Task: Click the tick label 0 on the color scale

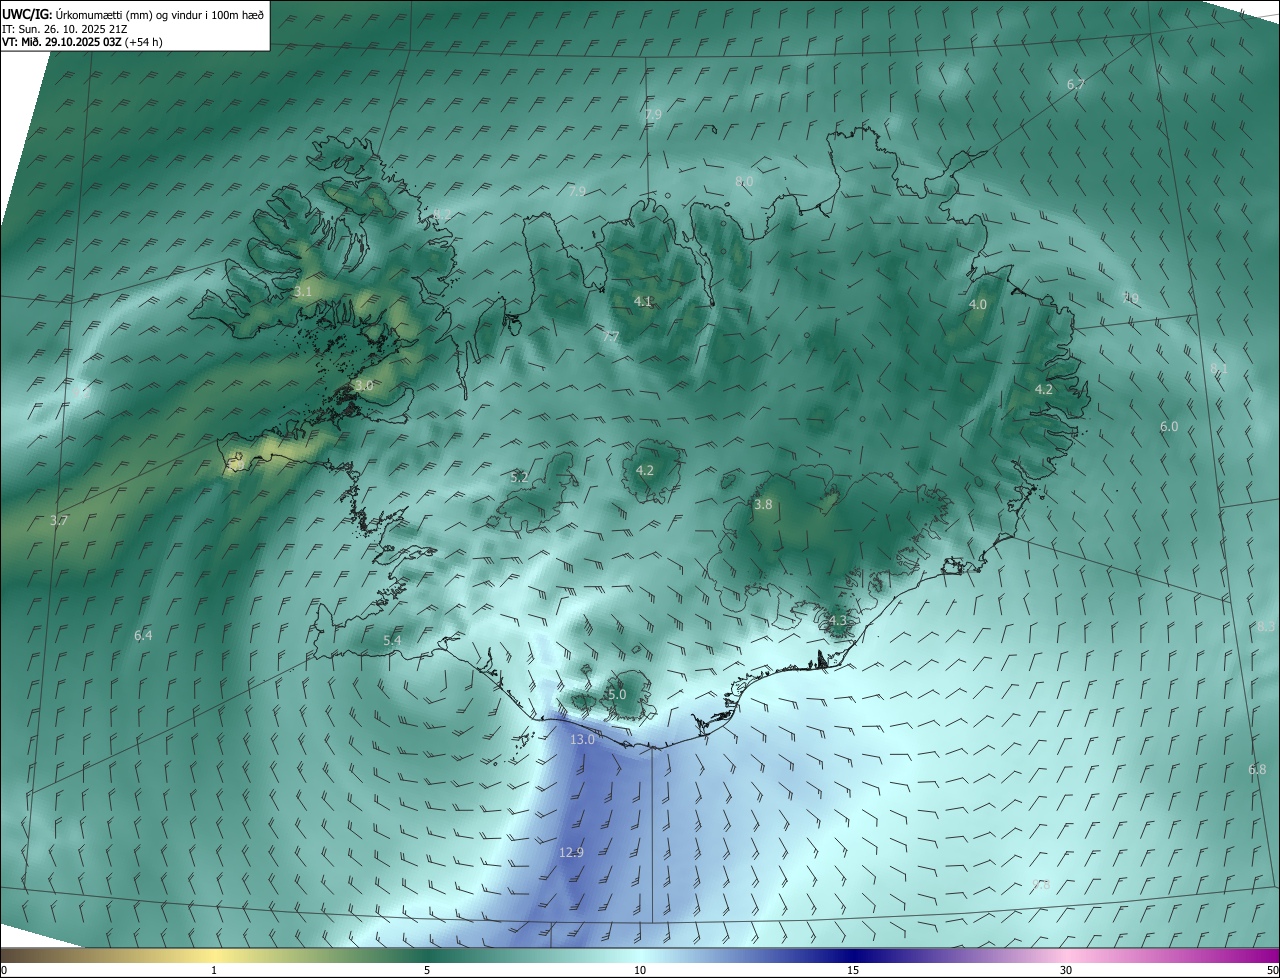Action: pyautogui.click(x=4, y=970)
